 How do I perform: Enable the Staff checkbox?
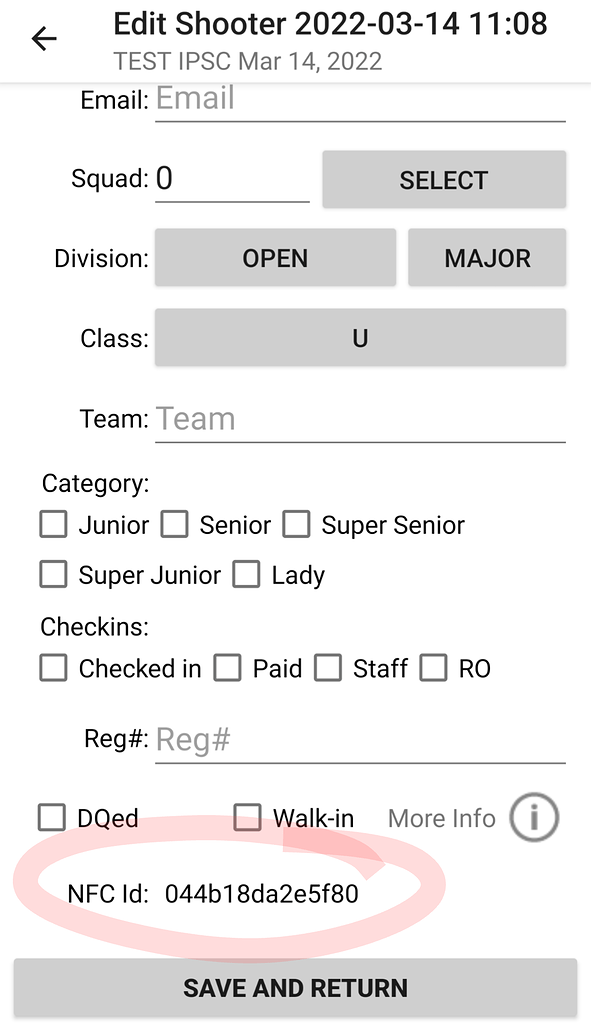(x=328, y=668)
